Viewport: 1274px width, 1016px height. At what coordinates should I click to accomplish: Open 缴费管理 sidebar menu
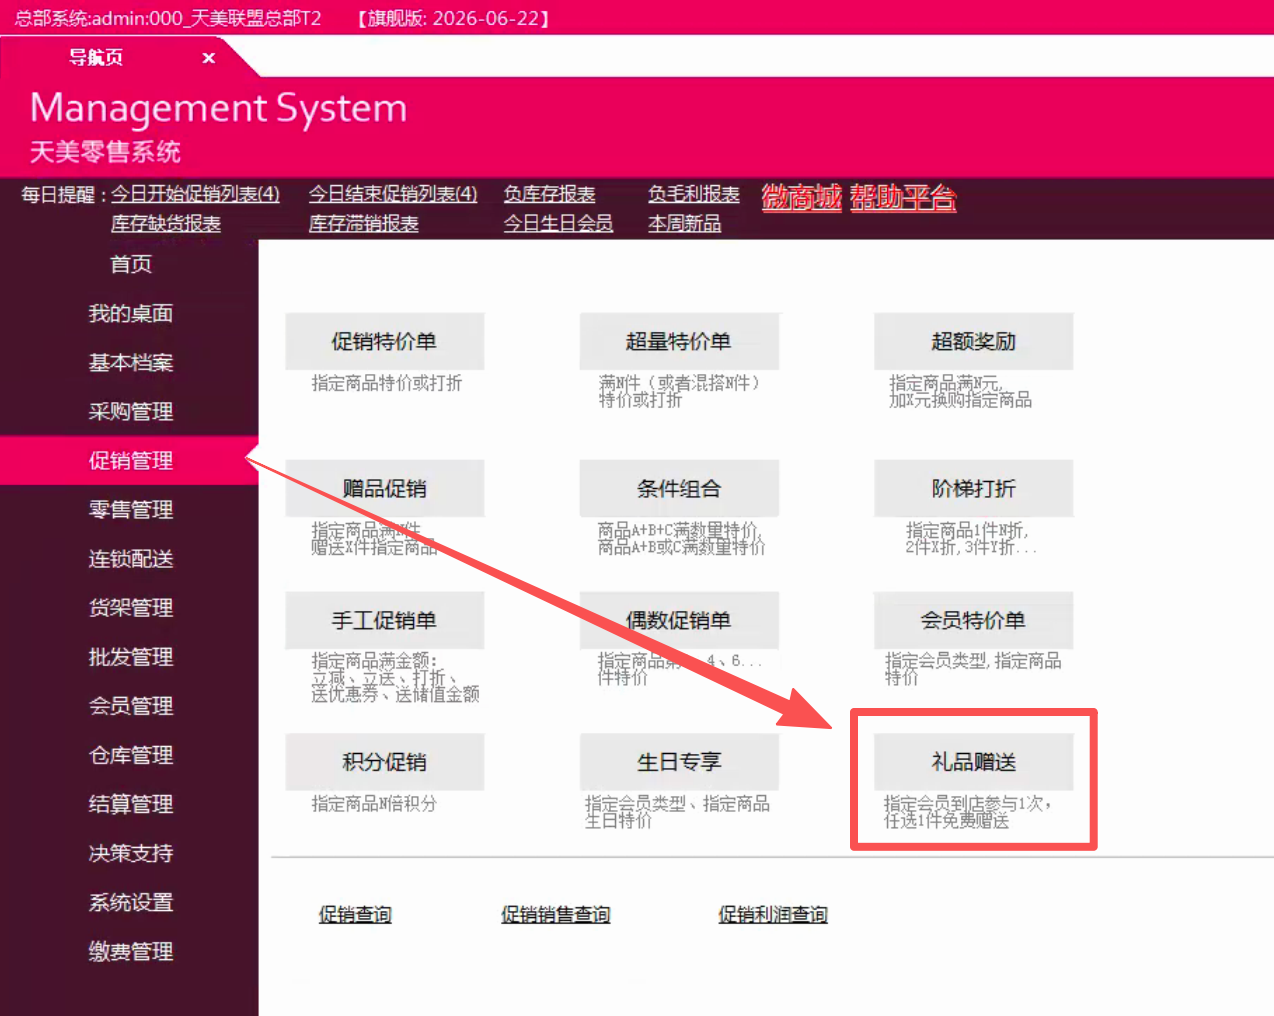pyautogui.click(x=130, y=951)
